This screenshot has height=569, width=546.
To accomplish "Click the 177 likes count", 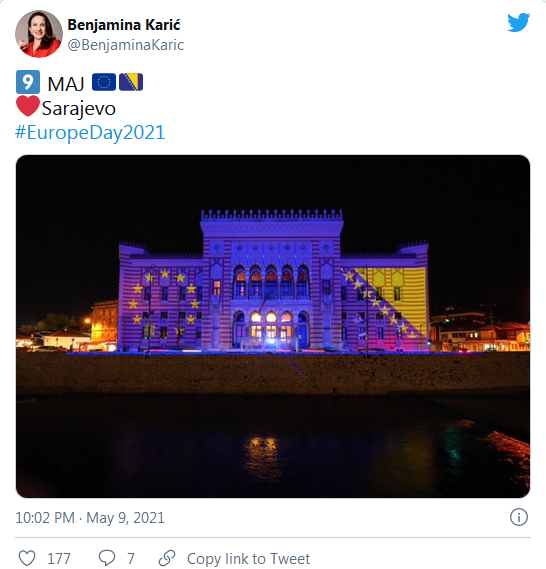I will pos(59,558).
